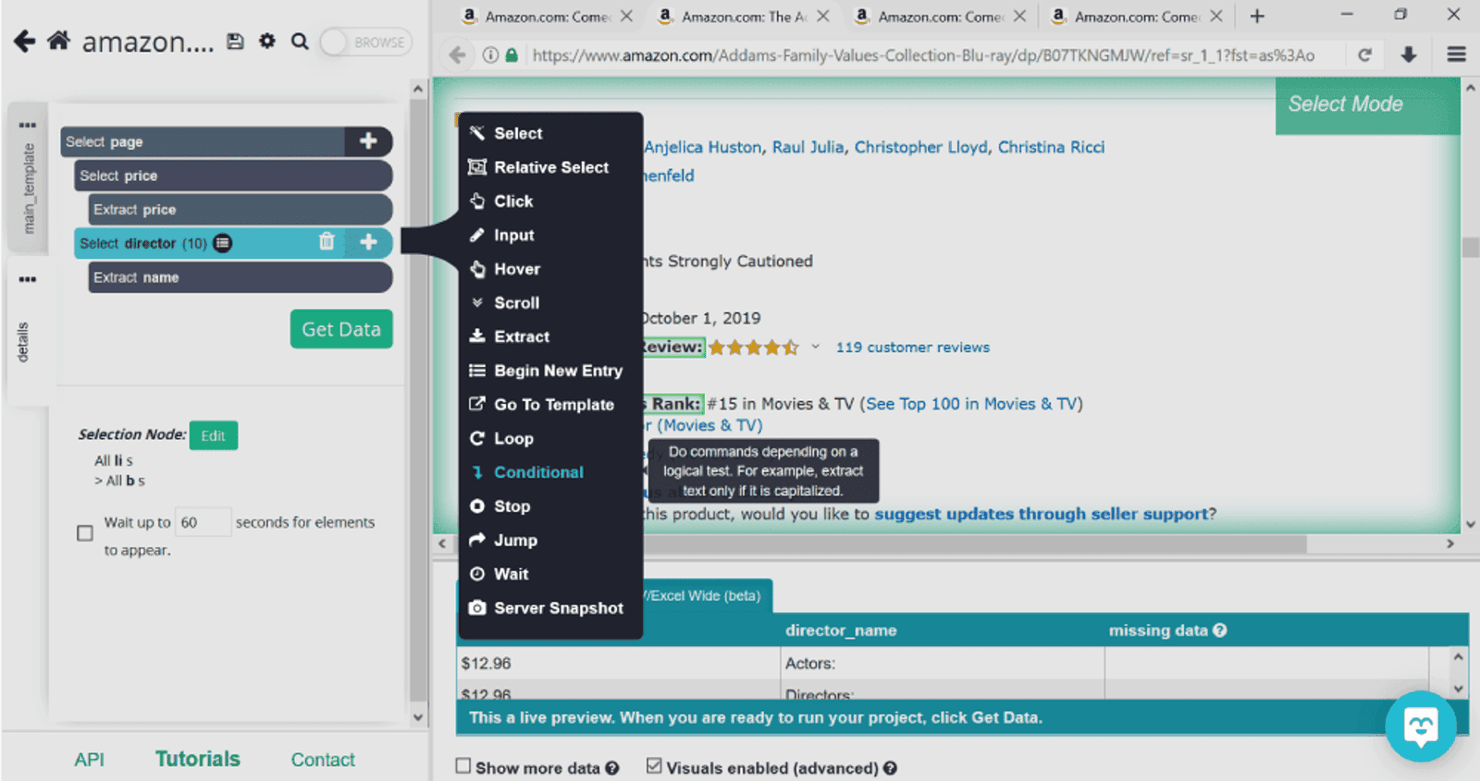
Task: Click Edit button for Selection Node
Action: point(213,436)
